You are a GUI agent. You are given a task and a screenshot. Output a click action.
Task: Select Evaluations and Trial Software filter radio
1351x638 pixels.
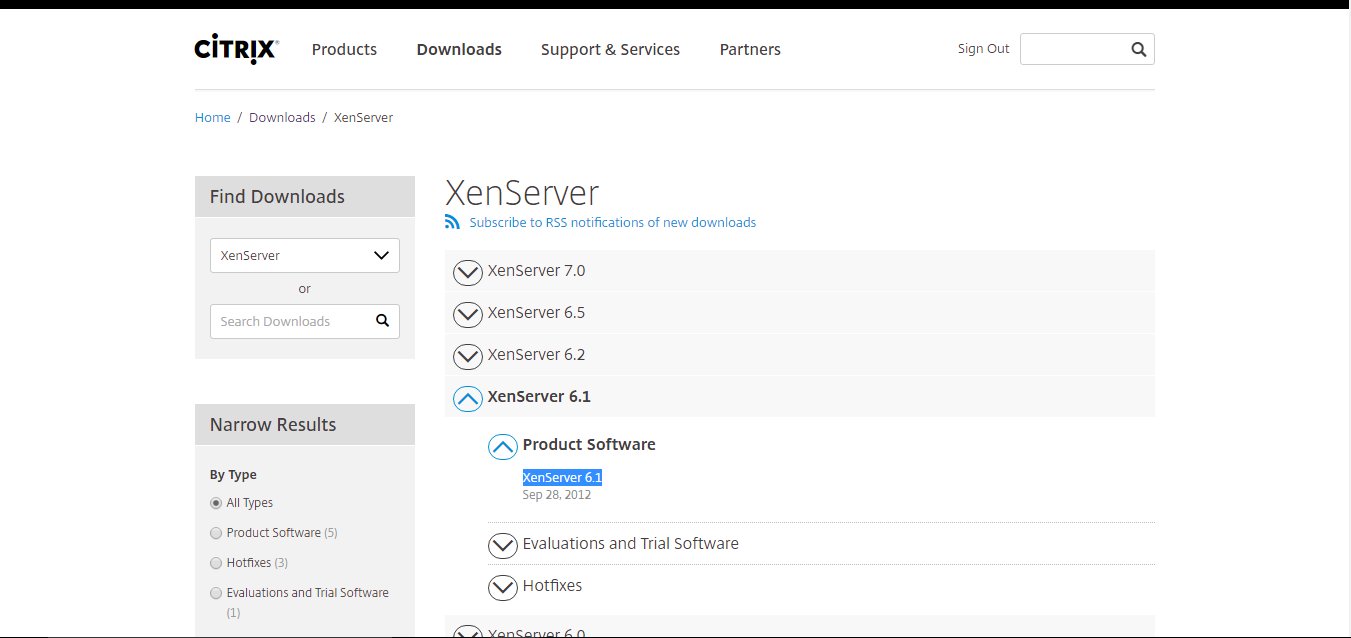(x=216, y=593)
